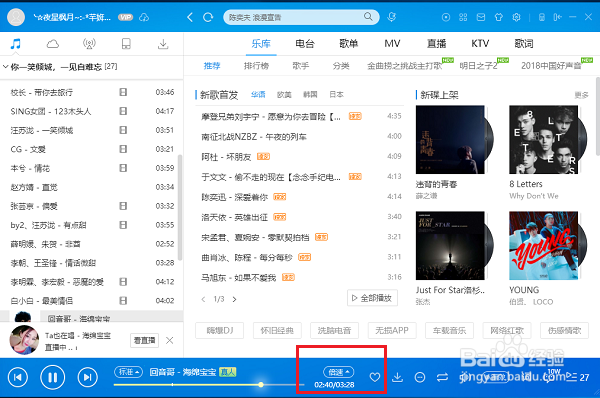Open the radio antenna tab in left panel
Image resolution: width=600 pixels, height=398 pixels.
click(x=89, y=44)
